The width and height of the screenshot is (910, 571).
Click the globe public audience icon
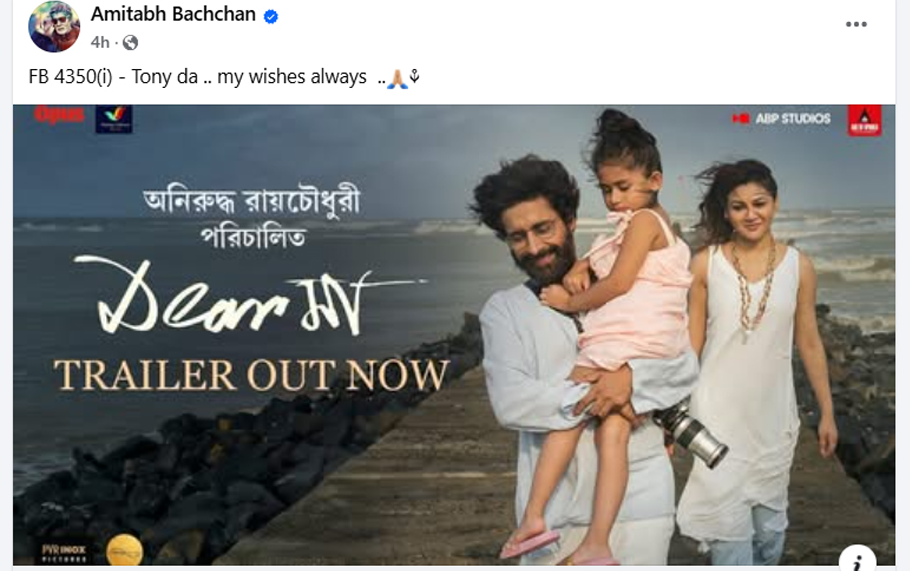[x=131, y=42]
